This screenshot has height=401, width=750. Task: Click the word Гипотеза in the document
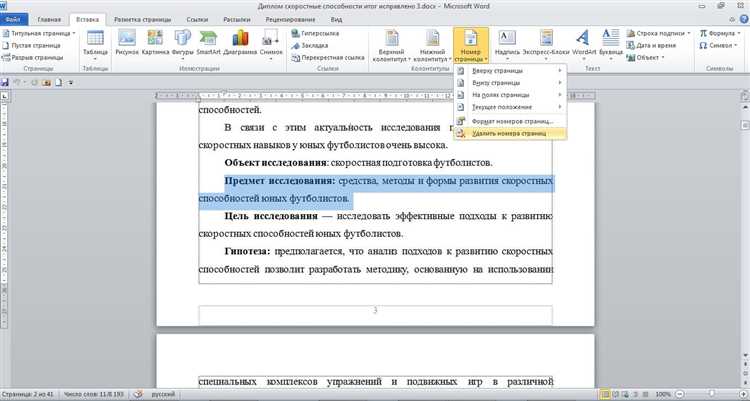(247, 251)
